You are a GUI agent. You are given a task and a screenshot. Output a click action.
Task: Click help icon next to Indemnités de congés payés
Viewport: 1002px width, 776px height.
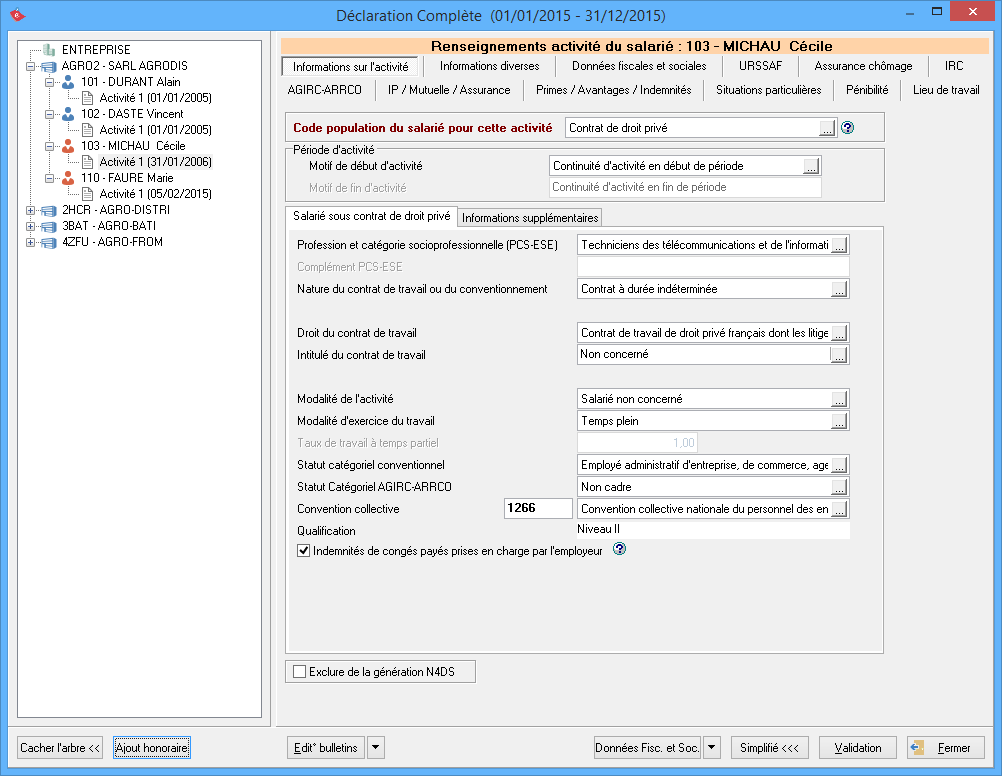pyautogui.click(x=619, y=549)
